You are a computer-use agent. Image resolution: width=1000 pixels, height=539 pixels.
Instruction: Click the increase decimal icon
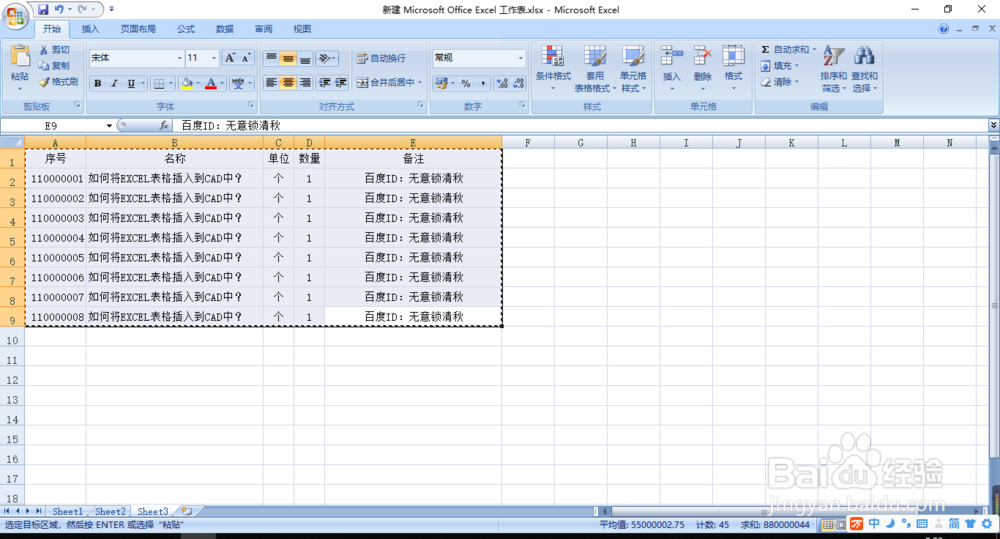pyautogui.click(x=503, y=83)
